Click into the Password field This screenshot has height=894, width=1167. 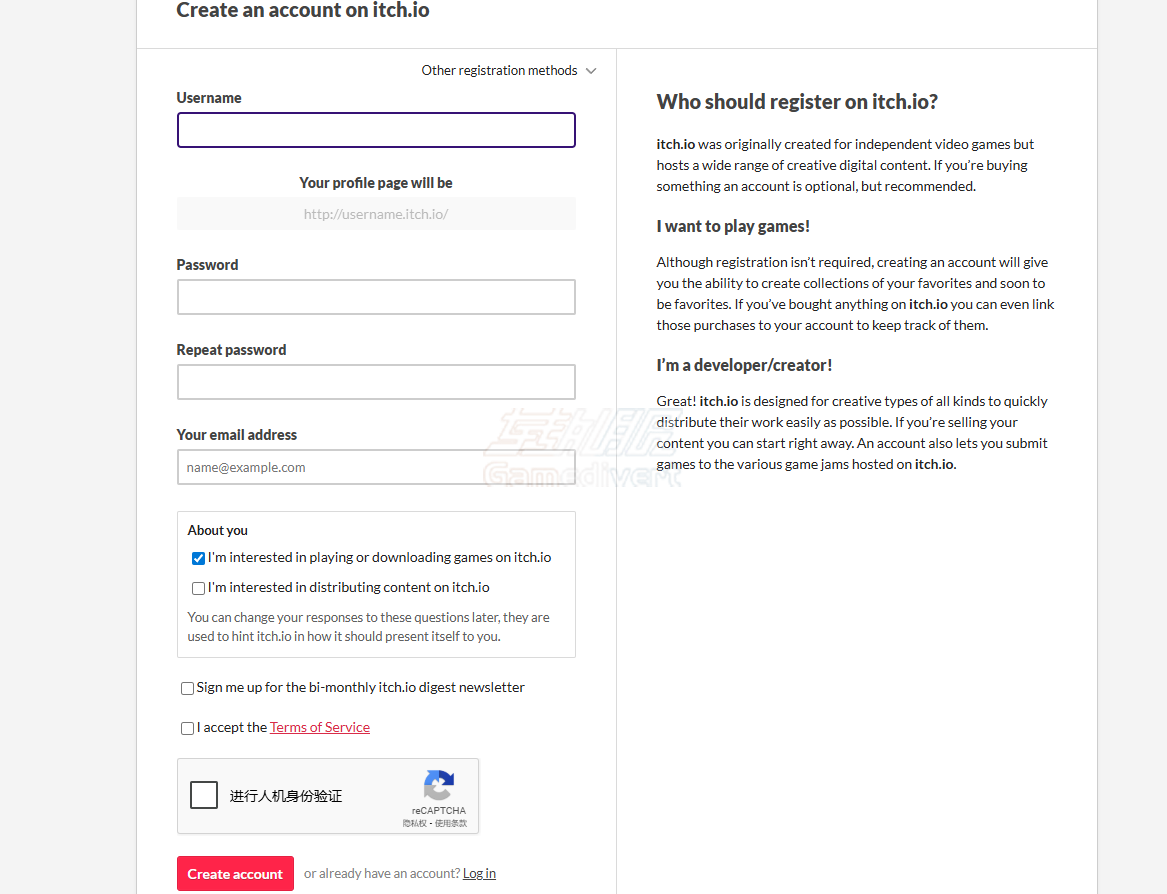click(376, 297)
